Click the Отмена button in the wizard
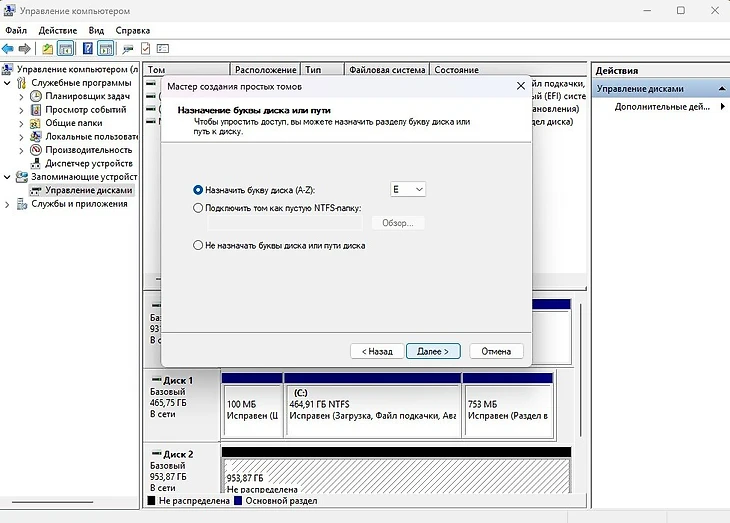This screenshot has width=730, height=523. click(x=496, y=351)
